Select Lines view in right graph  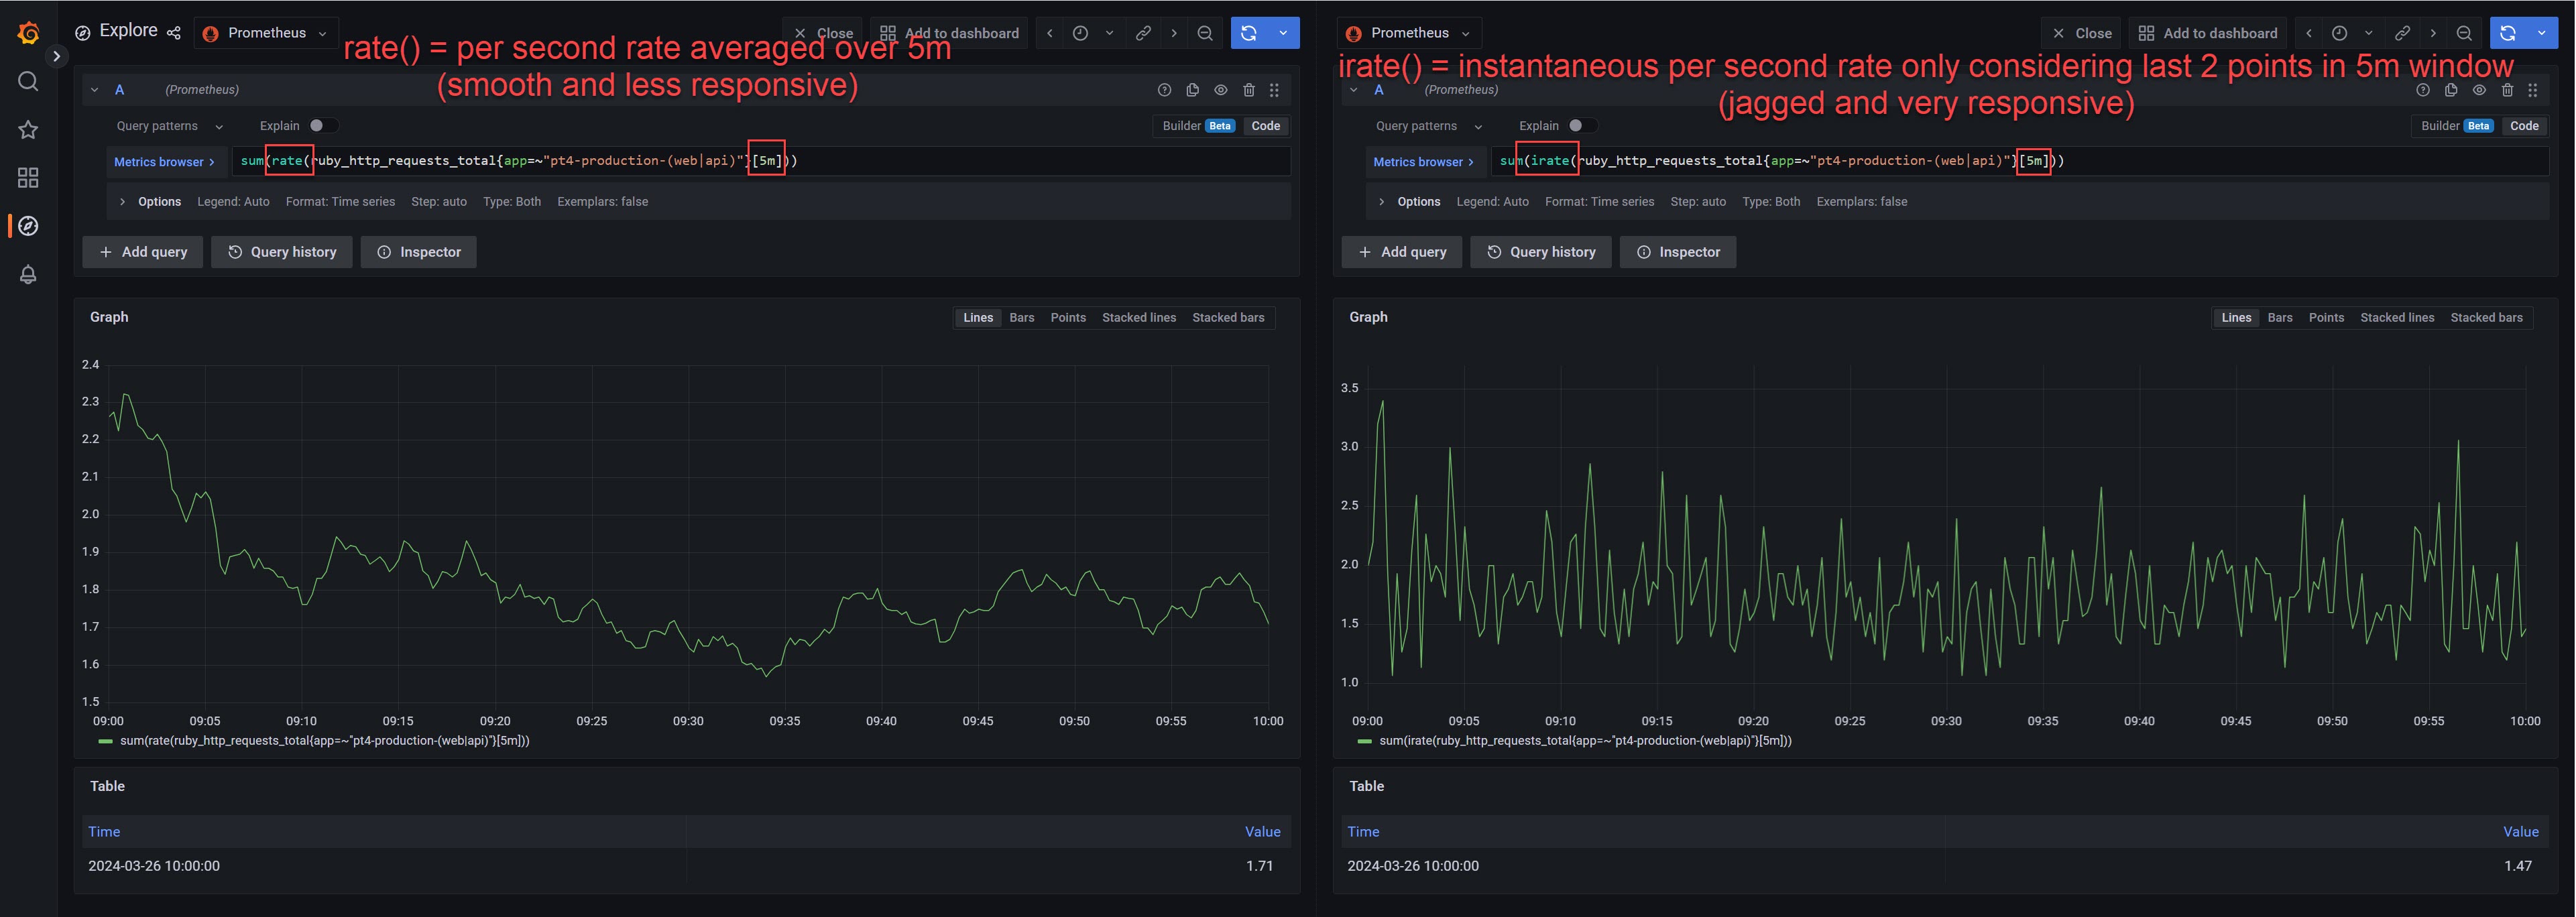2236,318
